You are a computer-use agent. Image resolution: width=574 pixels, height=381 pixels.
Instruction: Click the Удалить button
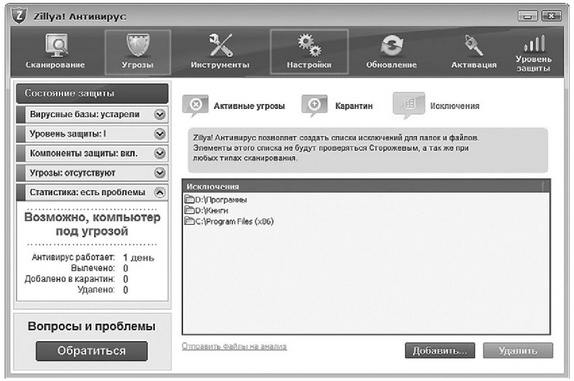point(518,351)
